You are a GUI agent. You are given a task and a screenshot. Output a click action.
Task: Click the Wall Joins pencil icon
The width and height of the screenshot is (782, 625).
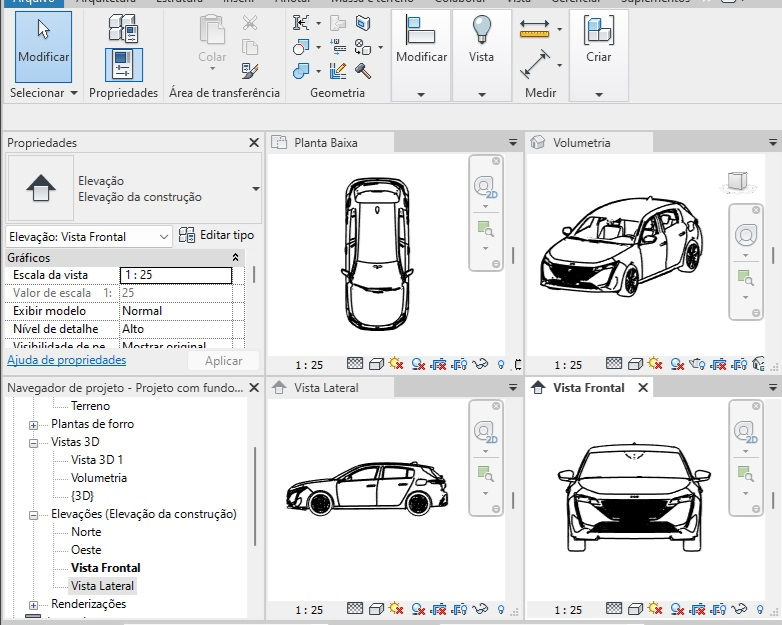(338, 71)
